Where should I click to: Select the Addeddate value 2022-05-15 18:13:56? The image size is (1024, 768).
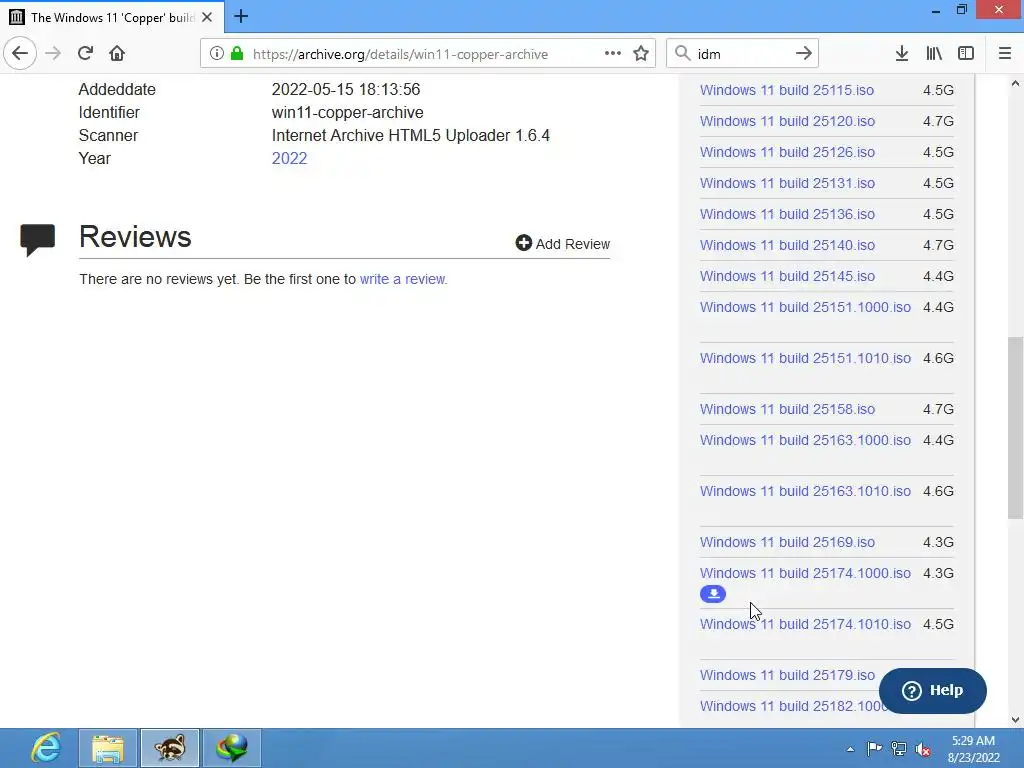[345, 89]
